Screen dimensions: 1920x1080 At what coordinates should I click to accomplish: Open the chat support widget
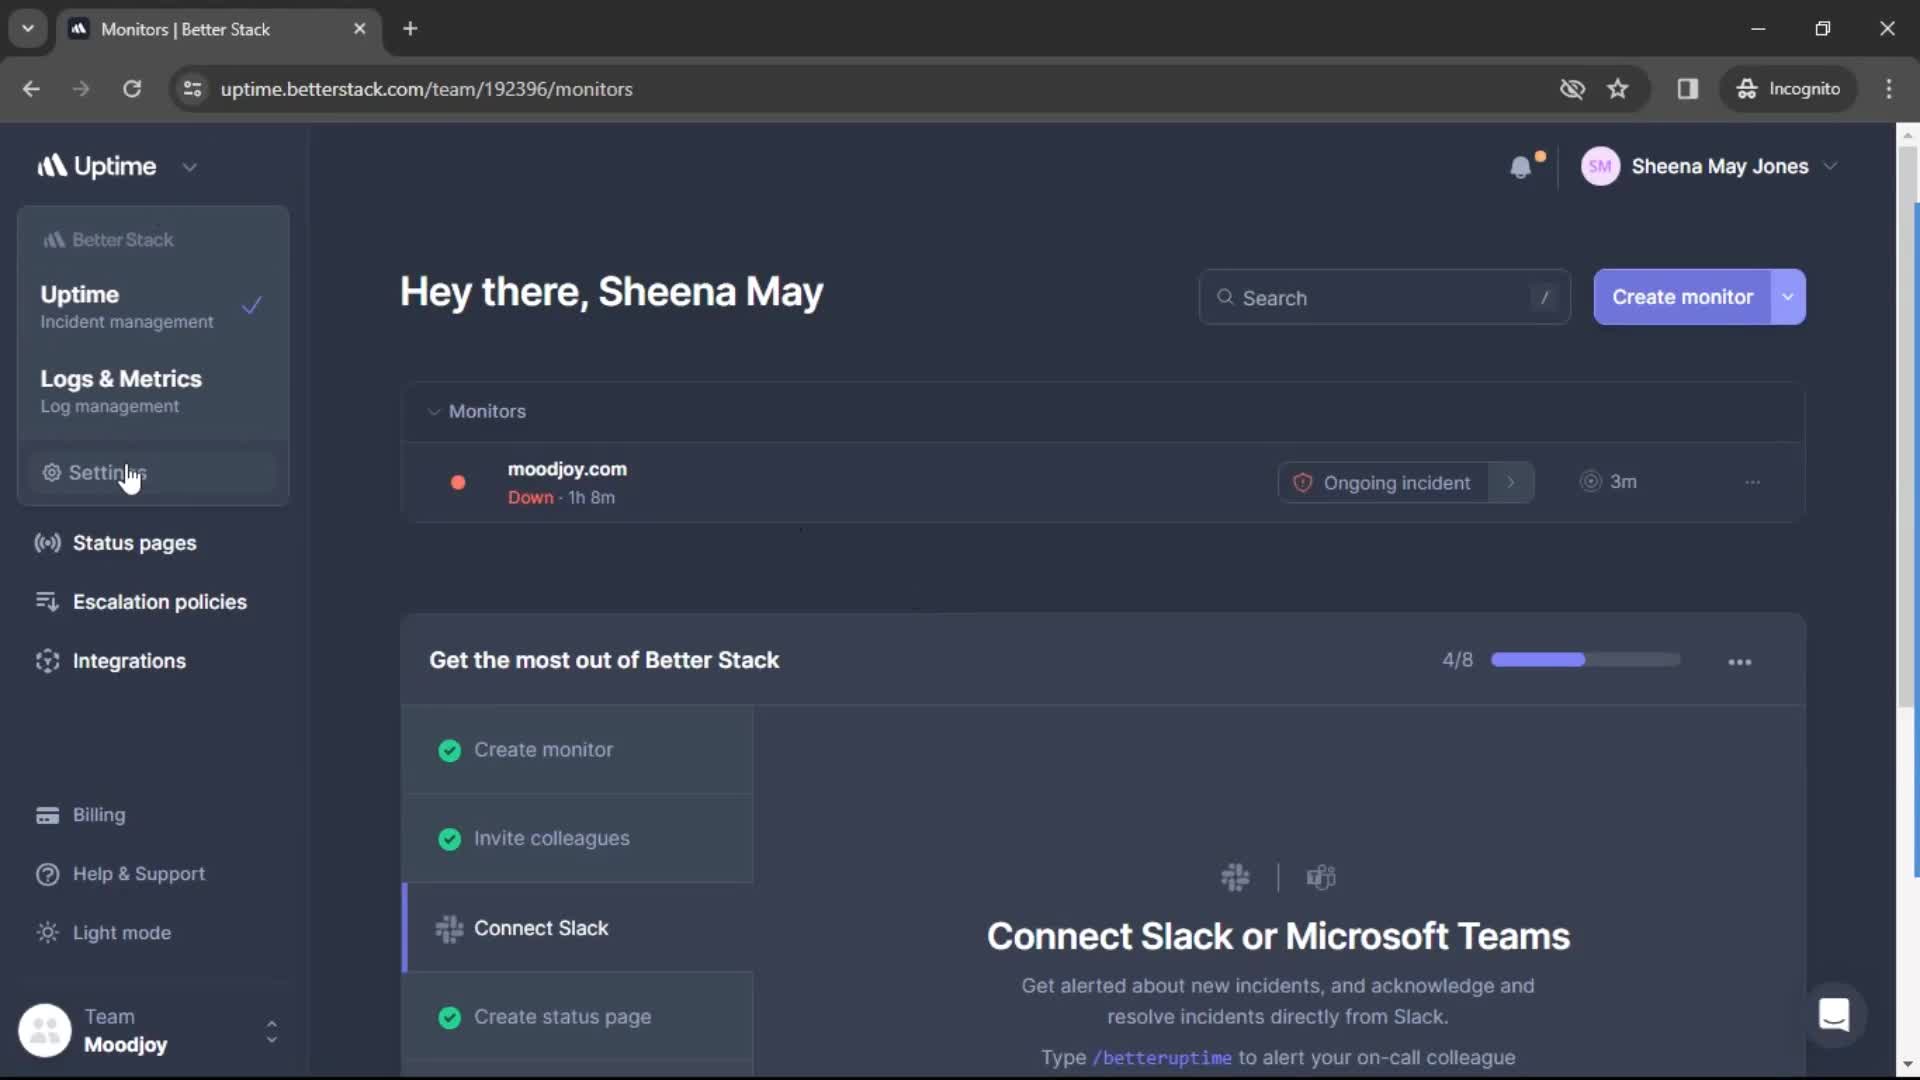[1834, 1016]
